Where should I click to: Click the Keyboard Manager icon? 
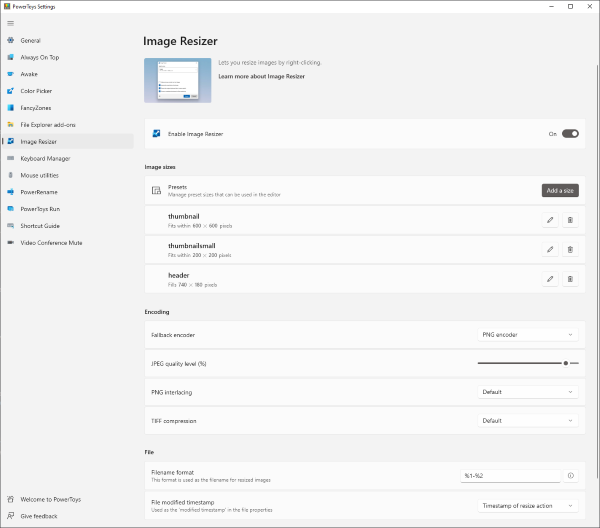tap(11, 158)
